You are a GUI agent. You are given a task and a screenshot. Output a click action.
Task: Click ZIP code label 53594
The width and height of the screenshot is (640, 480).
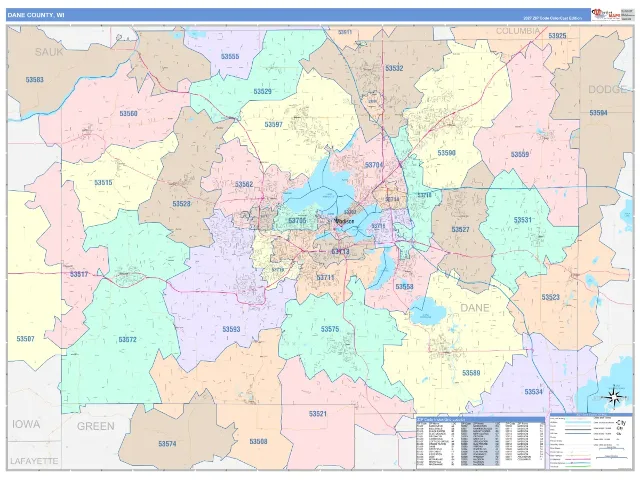pyautogui.click(x=598, y=113)
